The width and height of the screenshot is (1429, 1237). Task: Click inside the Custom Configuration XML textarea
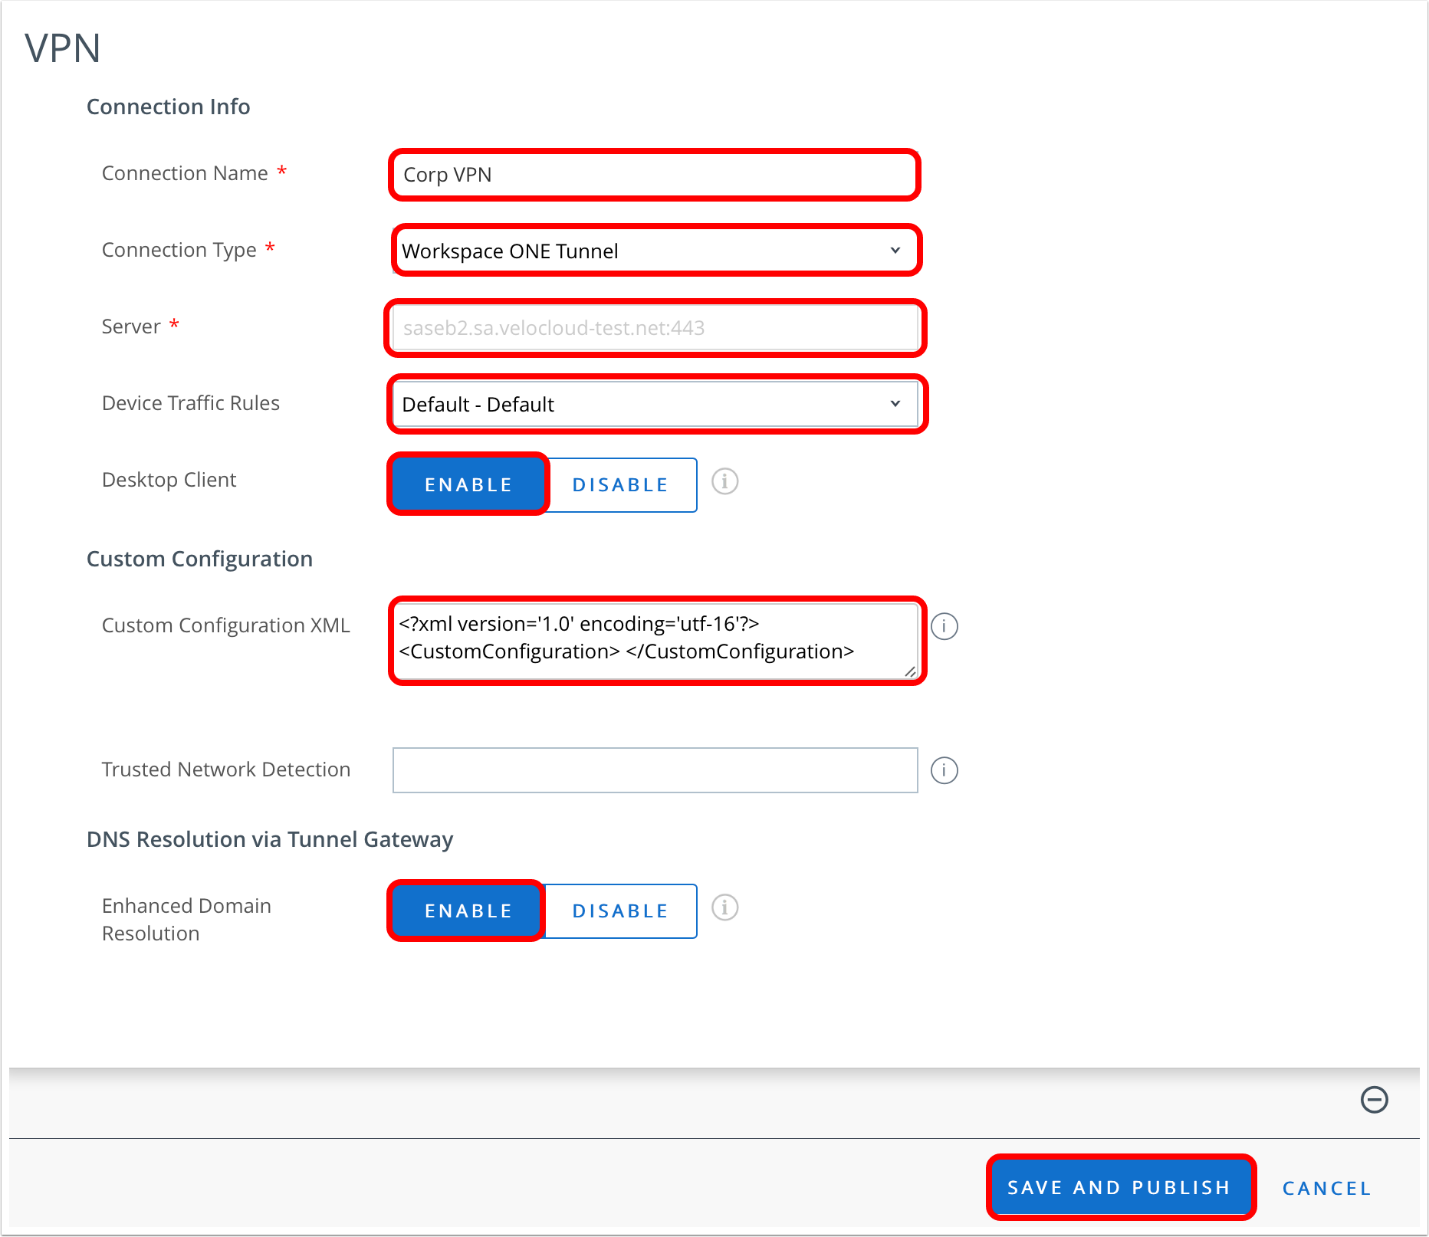click(654, 640)
